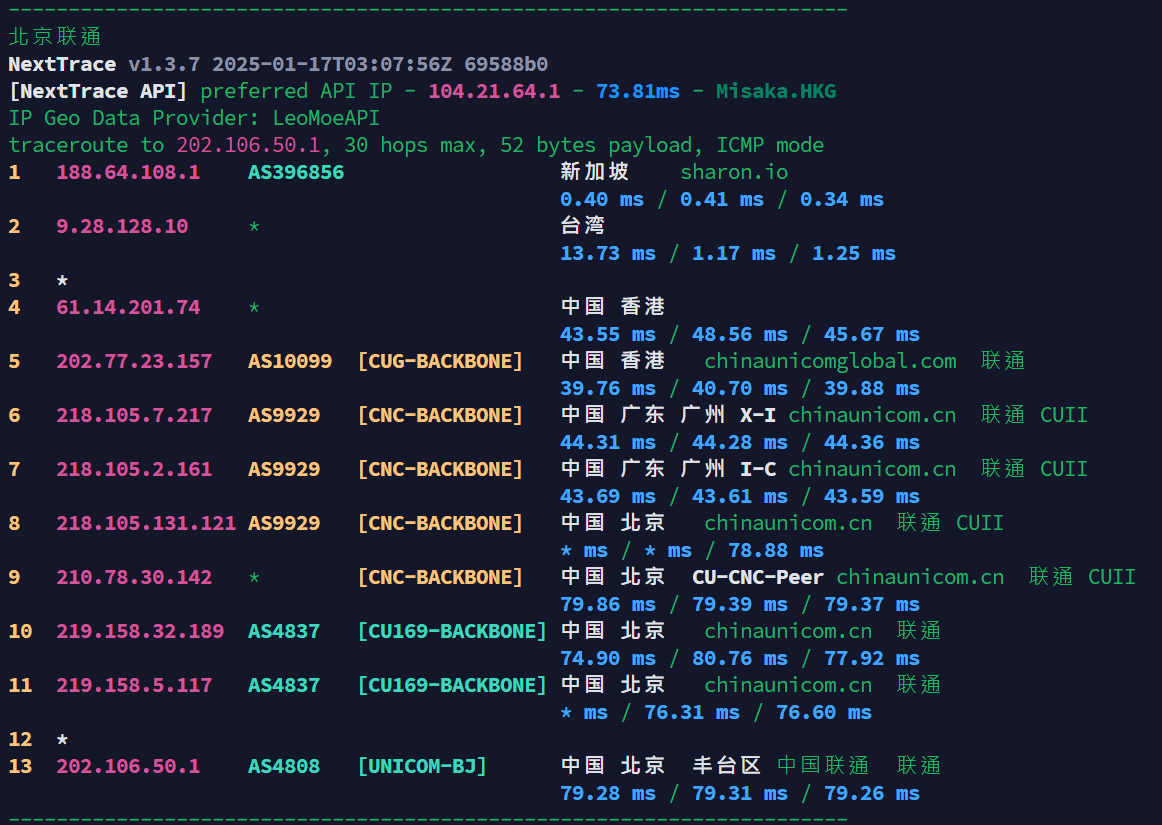Click hop 4 IP 61.14.201.74
The width and height of the screenshot is (1162, 825).
click(x=128, y=307)
